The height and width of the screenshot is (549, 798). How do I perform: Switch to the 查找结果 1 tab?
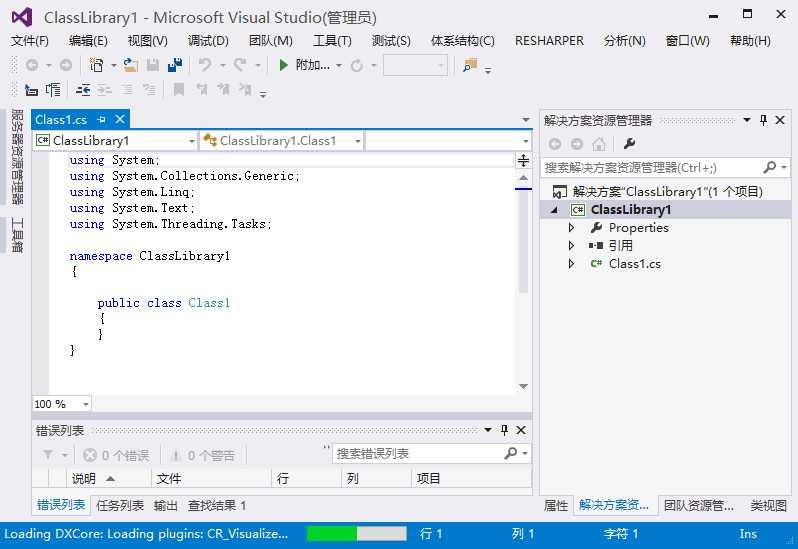click(x=217, y=506)
